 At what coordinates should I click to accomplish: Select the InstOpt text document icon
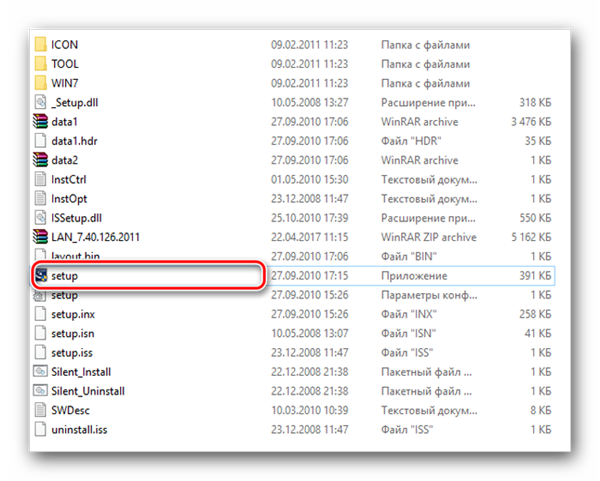40,198
